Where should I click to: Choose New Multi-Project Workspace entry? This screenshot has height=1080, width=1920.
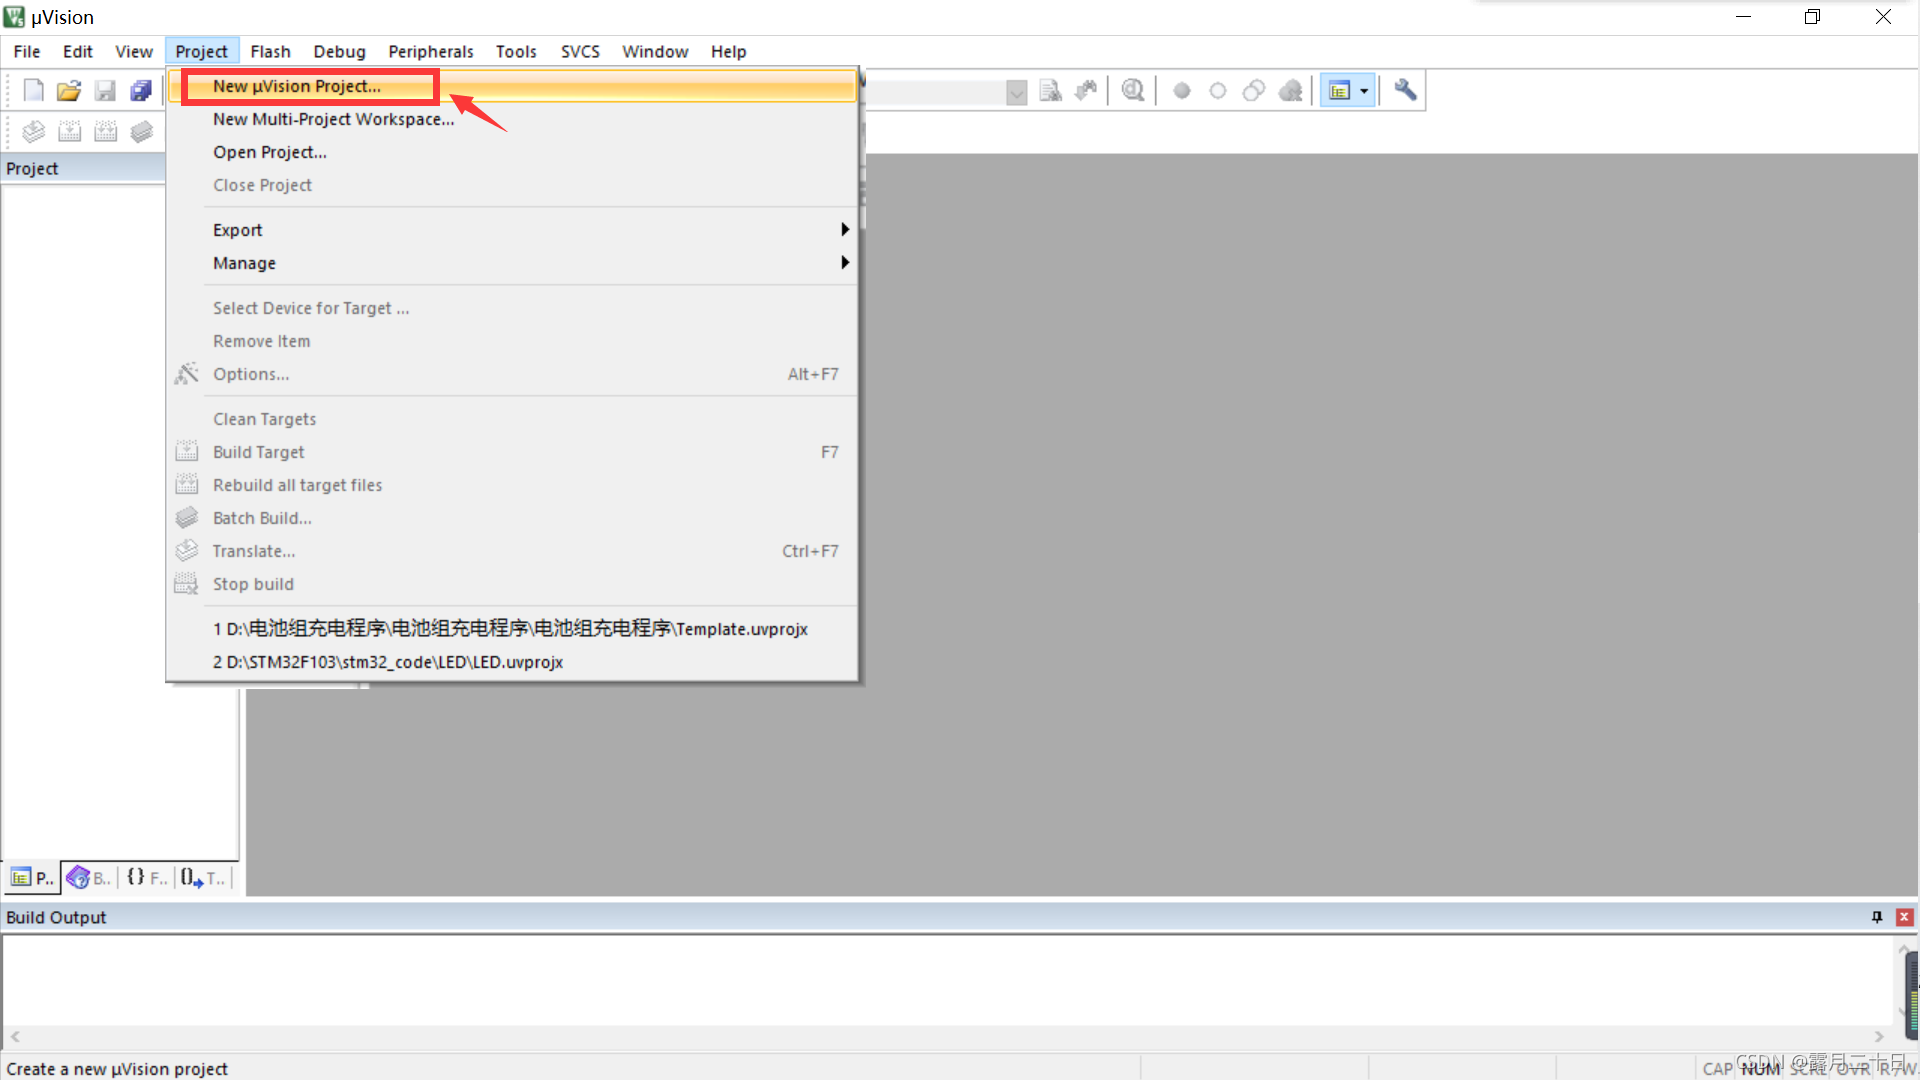click(512, 120)
